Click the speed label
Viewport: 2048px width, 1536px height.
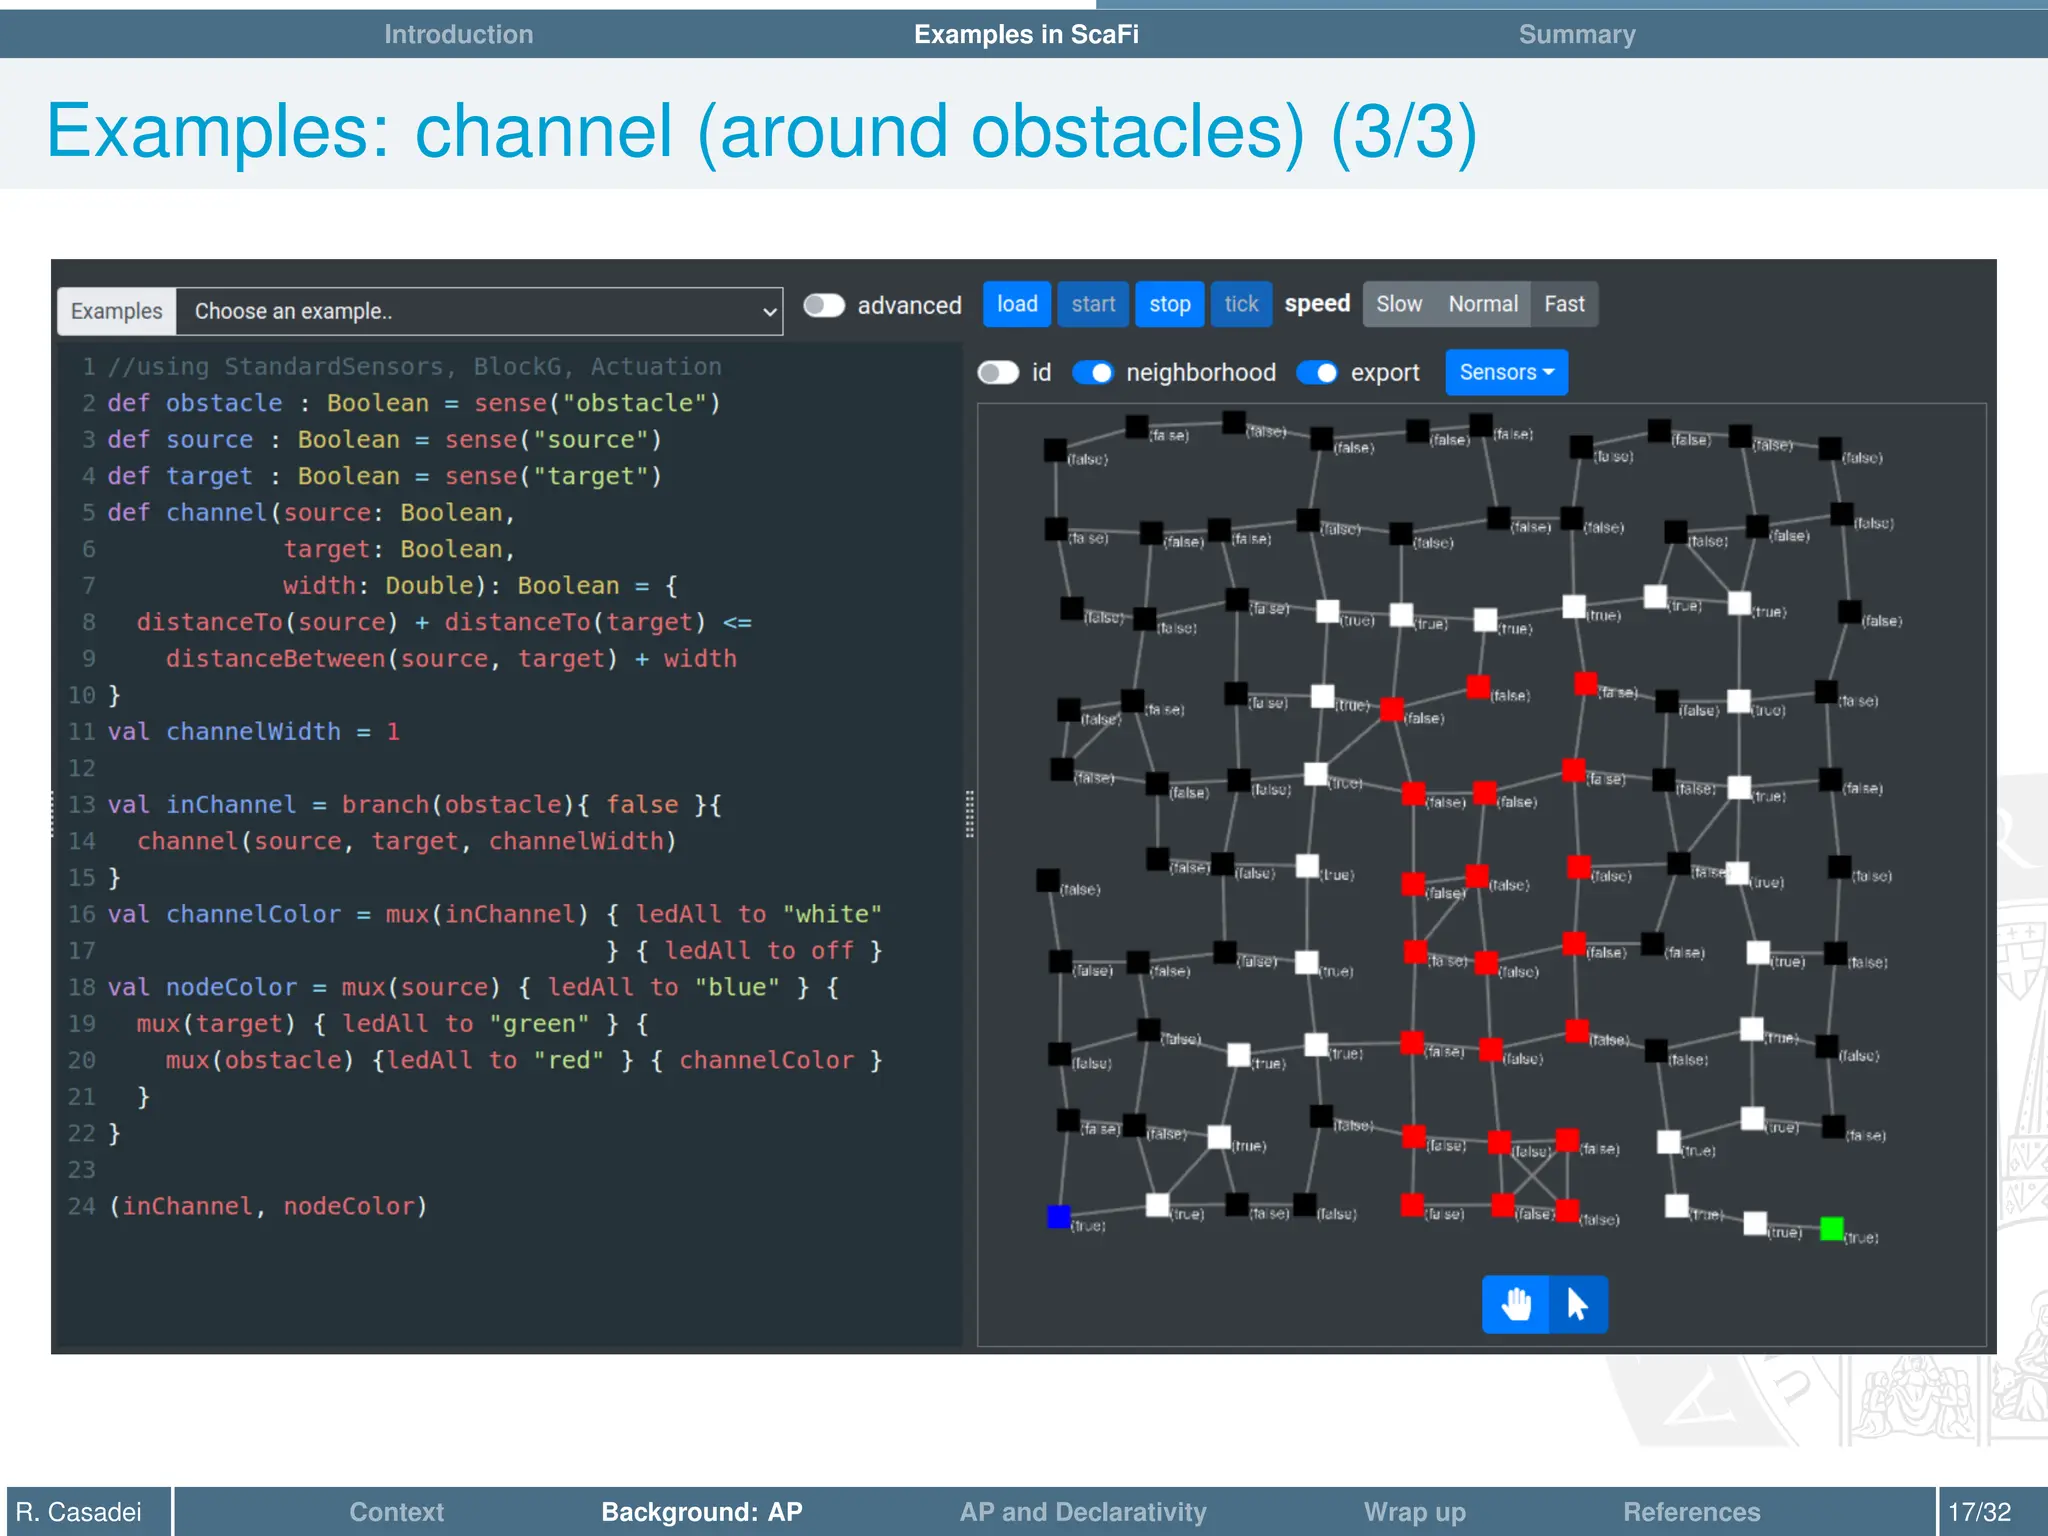point(1317,303)
